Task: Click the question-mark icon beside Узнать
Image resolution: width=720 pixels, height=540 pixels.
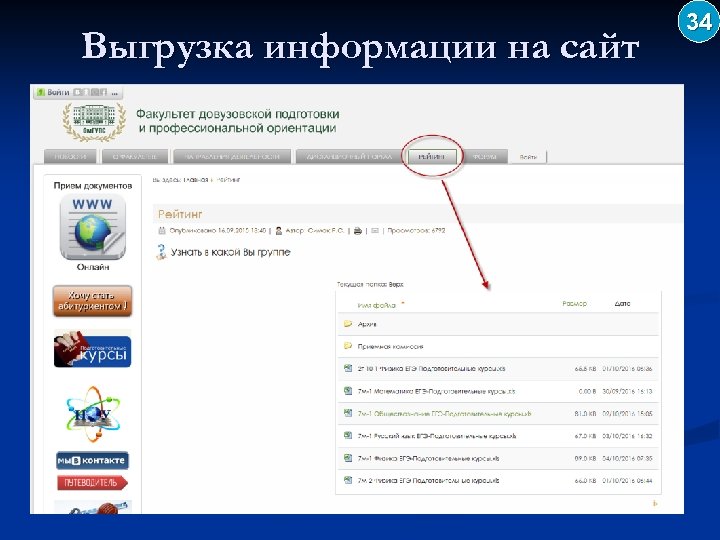Action: click(161, 252)
